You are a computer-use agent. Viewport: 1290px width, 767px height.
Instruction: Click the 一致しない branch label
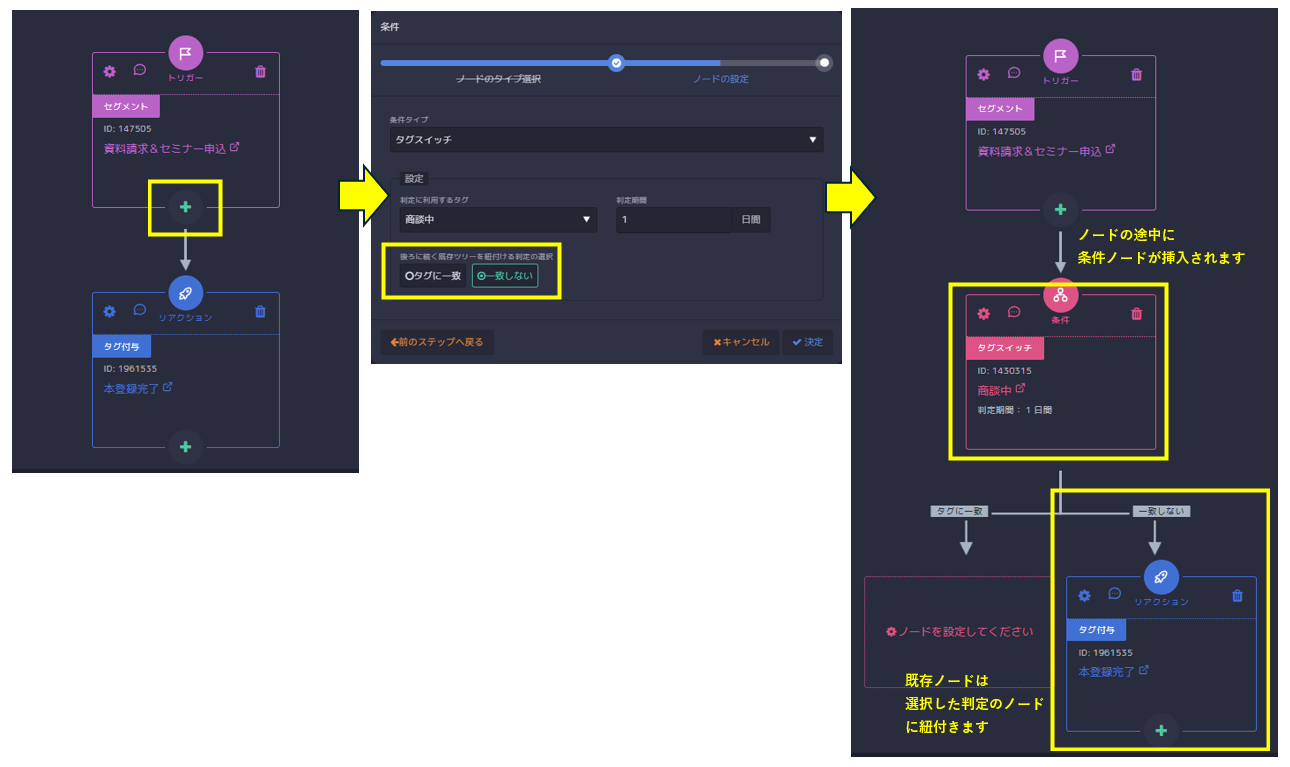[x=1161, y=511]
